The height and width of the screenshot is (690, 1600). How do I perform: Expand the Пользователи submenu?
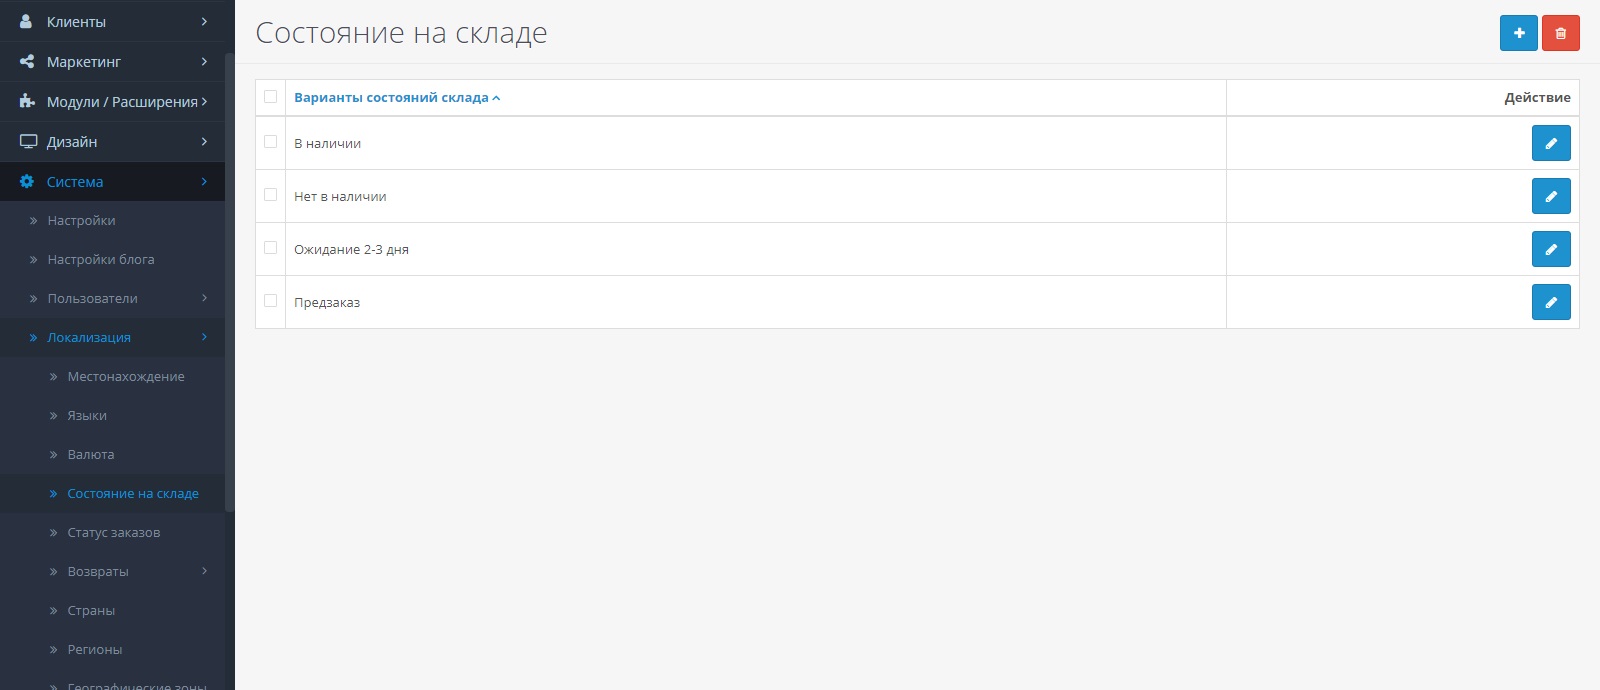tap(204, 298)
